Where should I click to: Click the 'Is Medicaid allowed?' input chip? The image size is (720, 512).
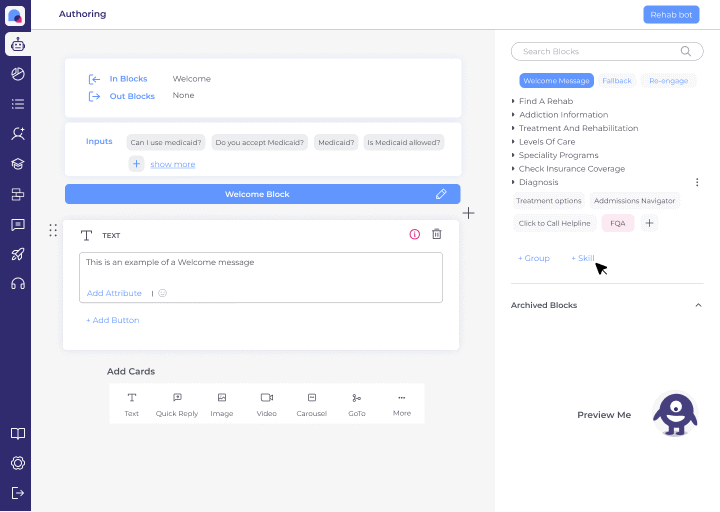(x=404, y=142)
